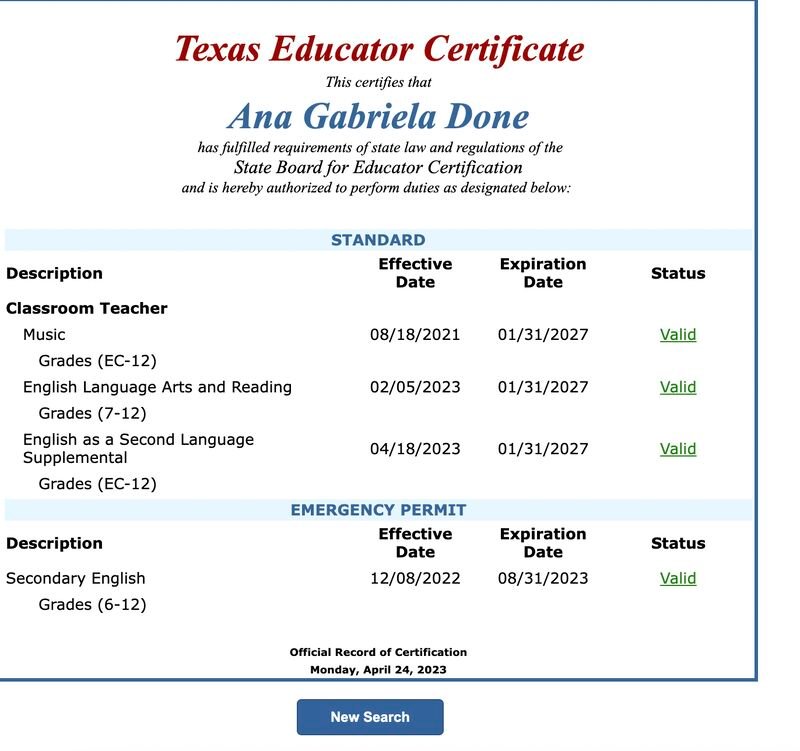The image size is (800, 751).
Task: Click the Music expiration date 01/31/2027
Action: point(543,335)
